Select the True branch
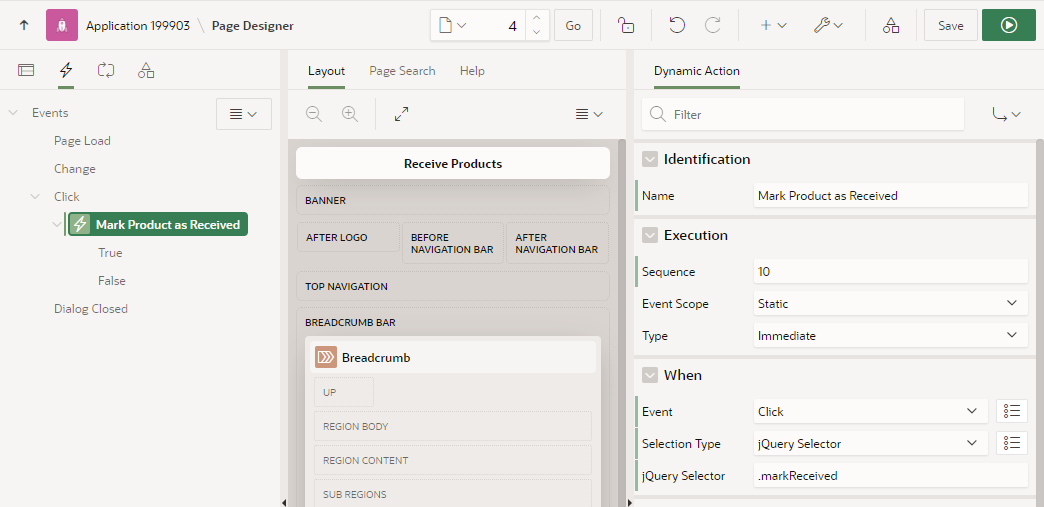Screen dimensions: 1044x507 click(x=110, y=253)
